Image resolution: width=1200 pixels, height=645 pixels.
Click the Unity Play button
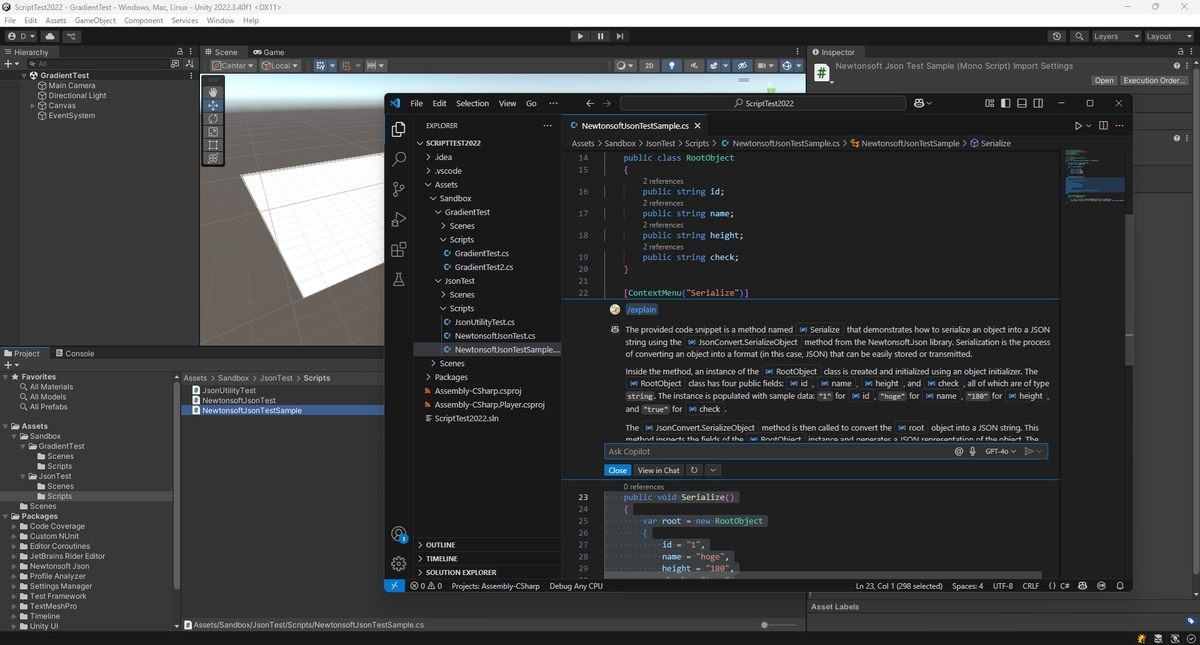[580, 36]
